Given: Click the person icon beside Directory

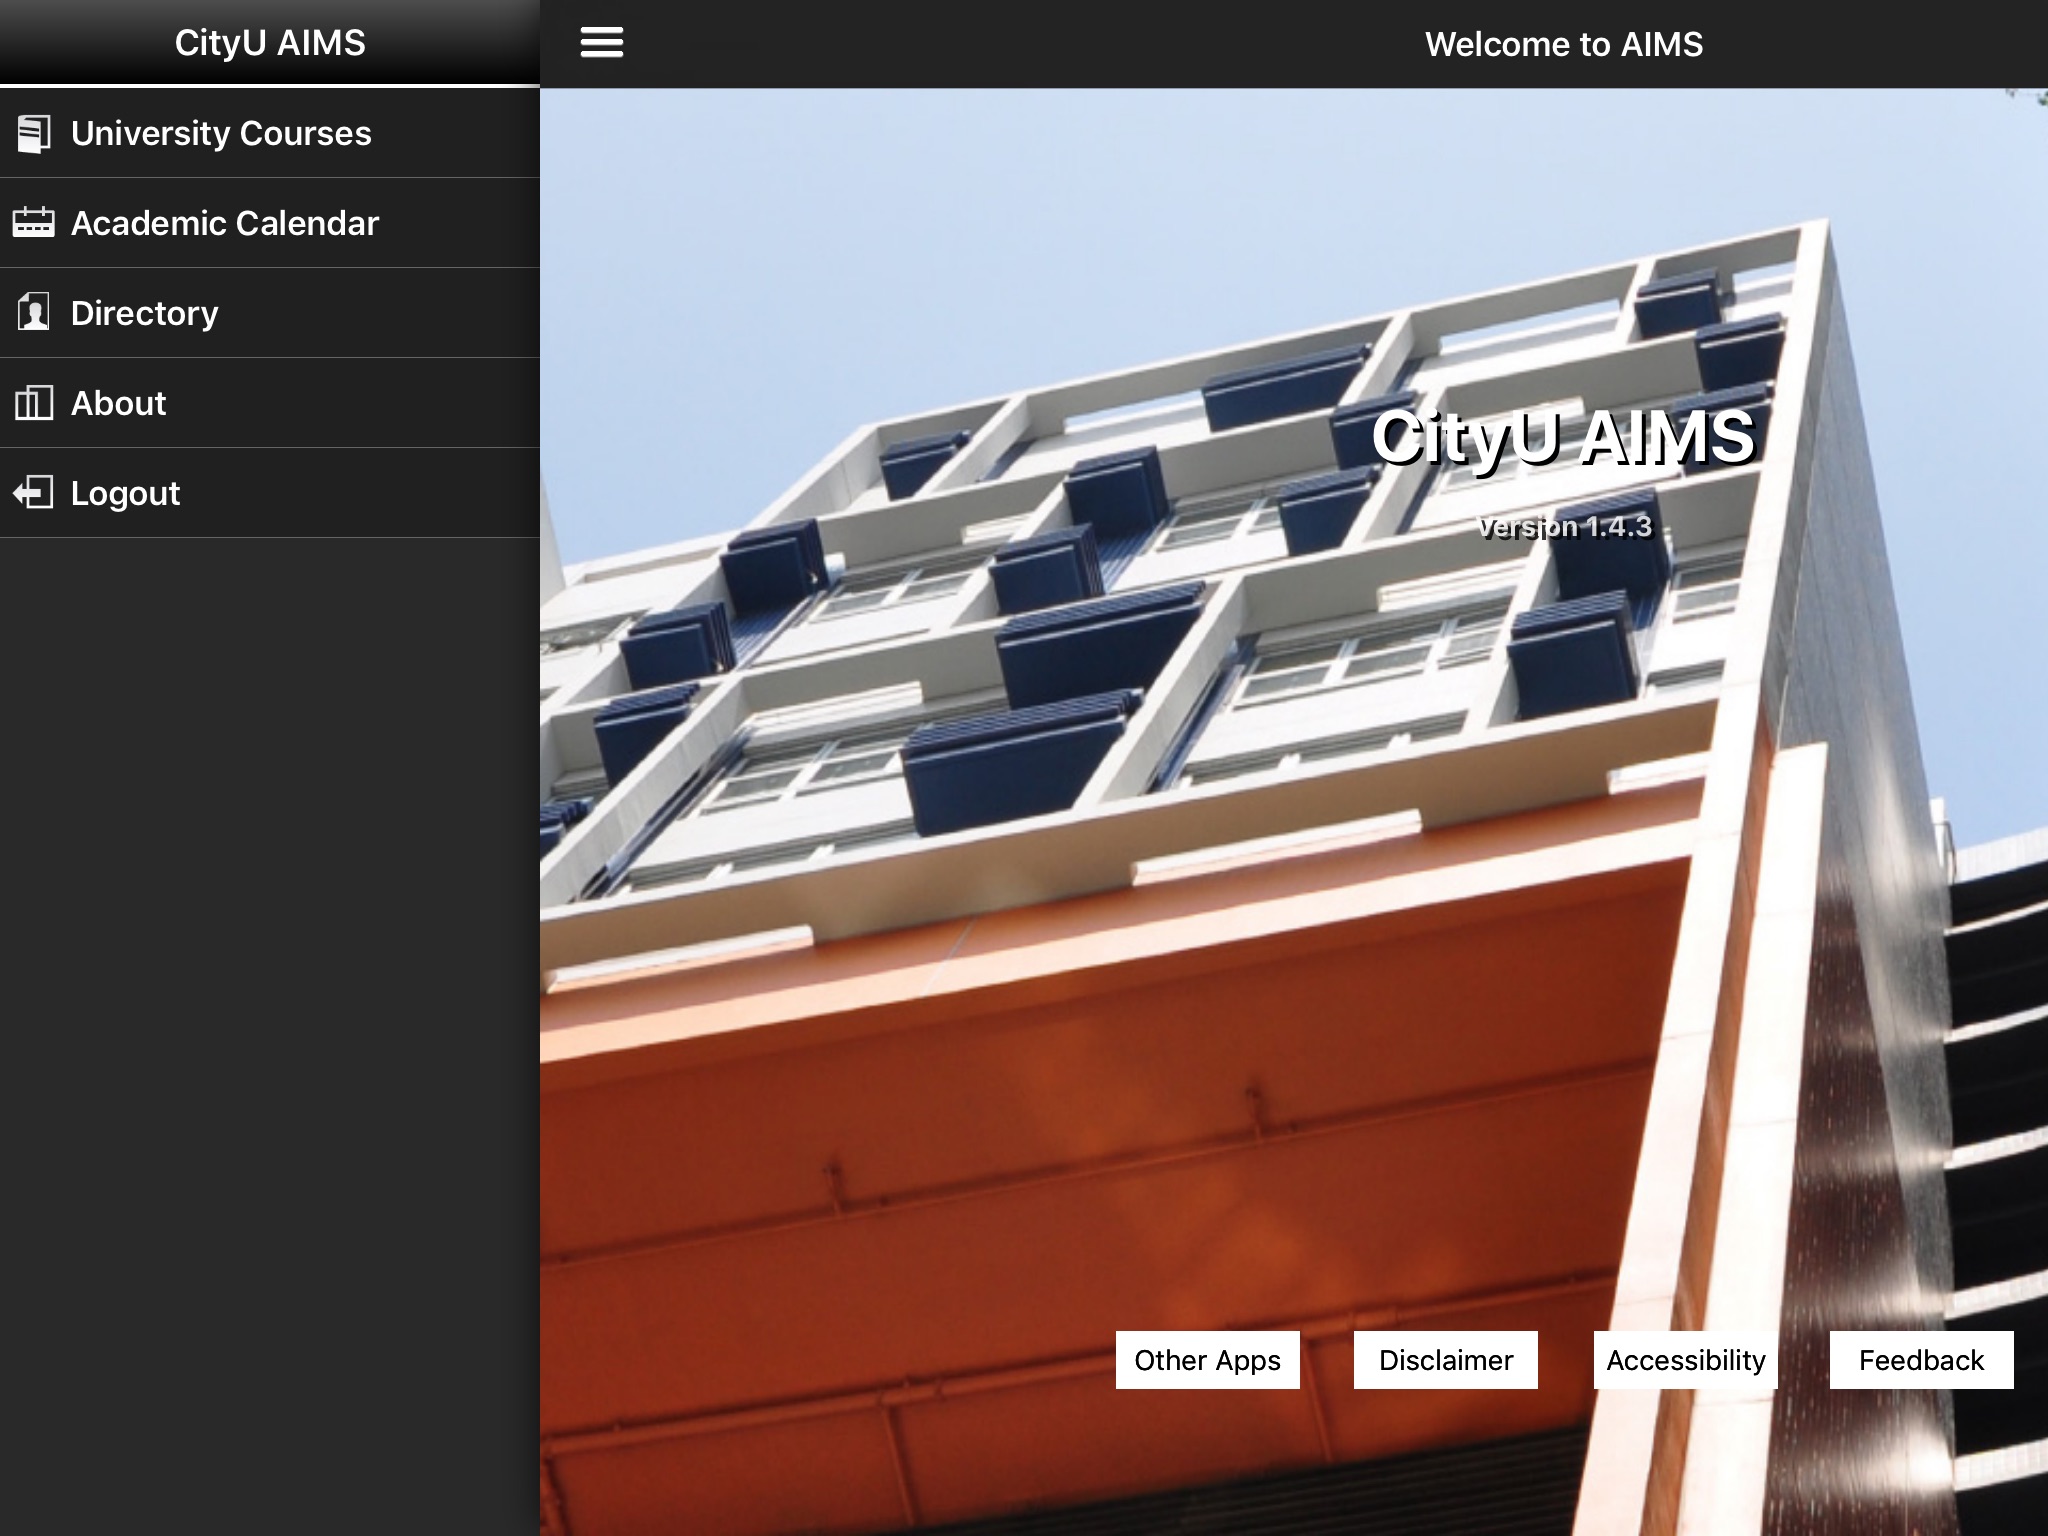Looking at the screenshot, I should click(x=34, y=313).
